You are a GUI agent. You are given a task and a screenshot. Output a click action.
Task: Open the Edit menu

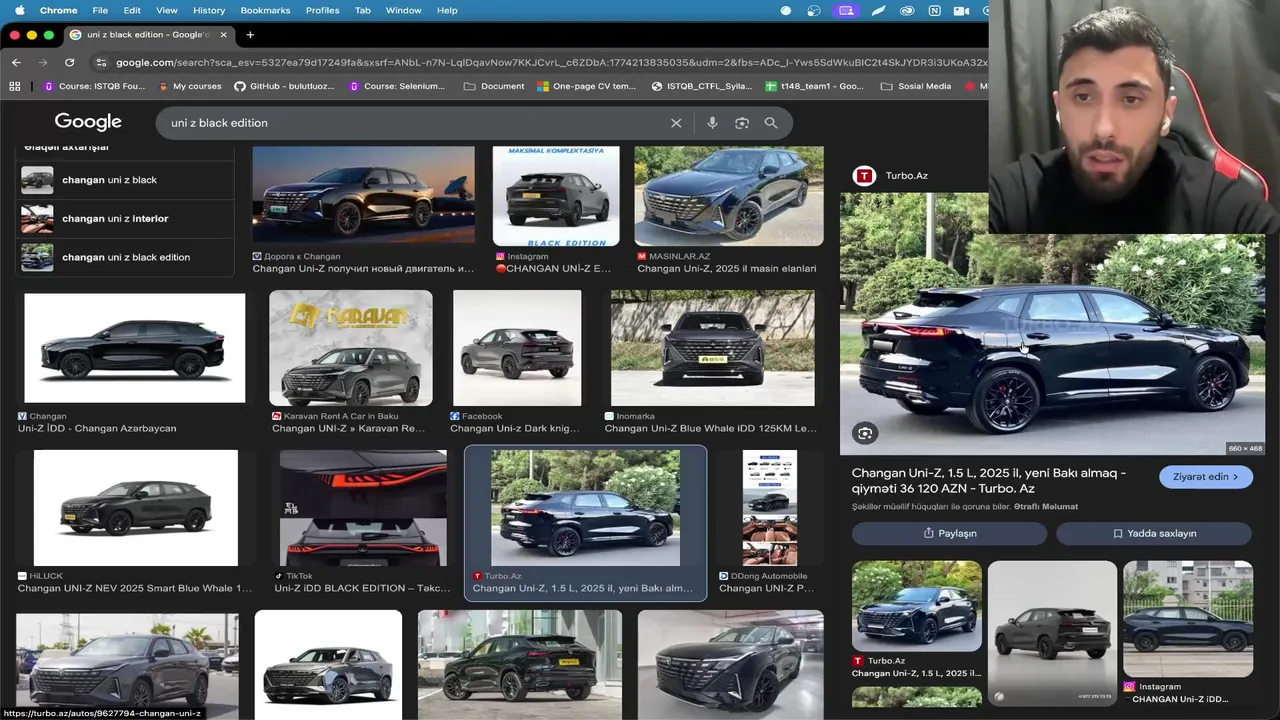pyautogui.click(x=132, y=10)
